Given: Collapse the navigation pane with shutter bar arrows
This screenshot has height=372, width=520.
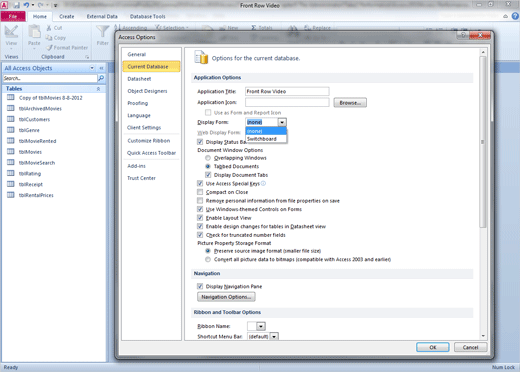Looking at the screenshot, I should pyautogui.click(x=102, y=68).
